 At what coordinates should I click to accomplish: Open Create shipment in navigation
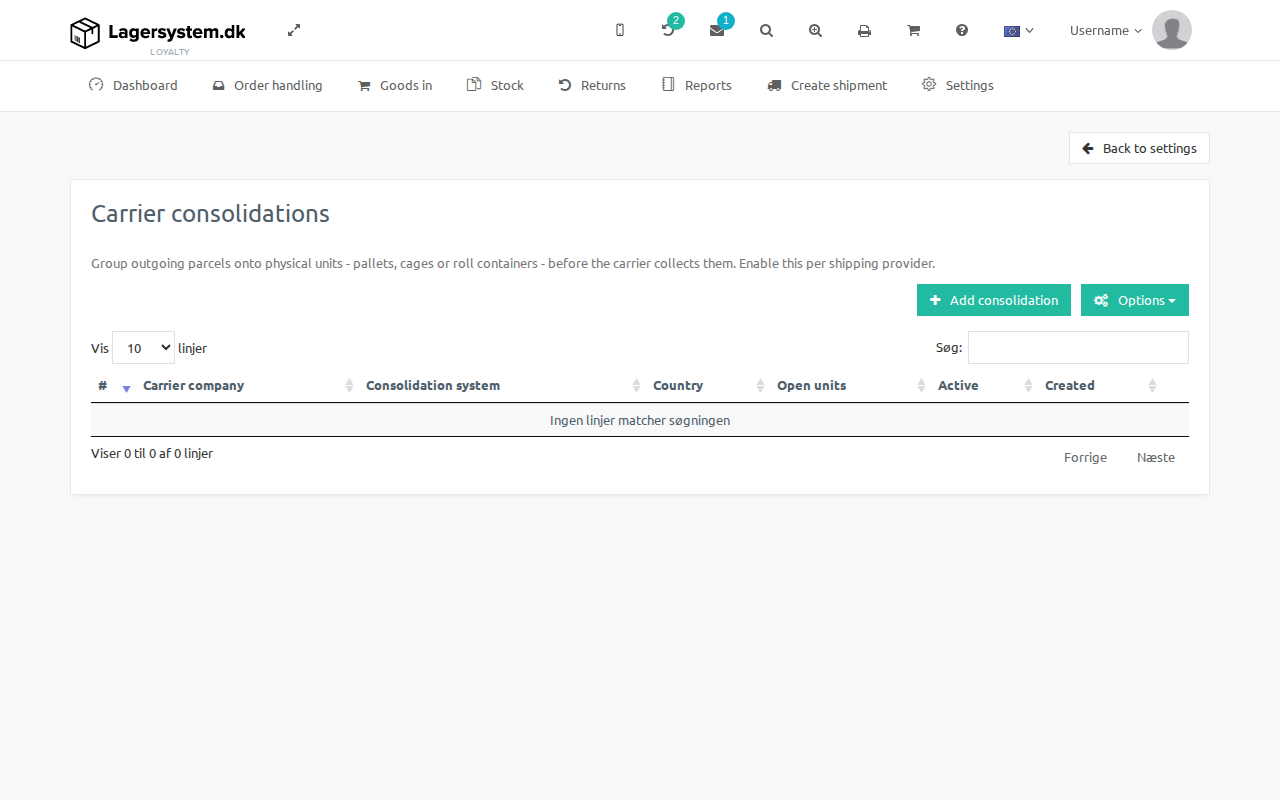point(827,85)
